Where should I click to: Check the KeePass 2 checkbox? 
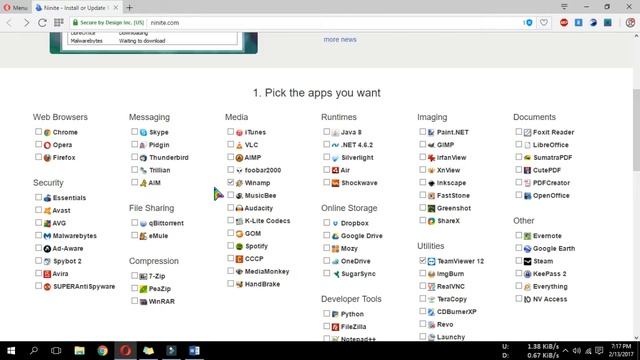pos(519,273)
